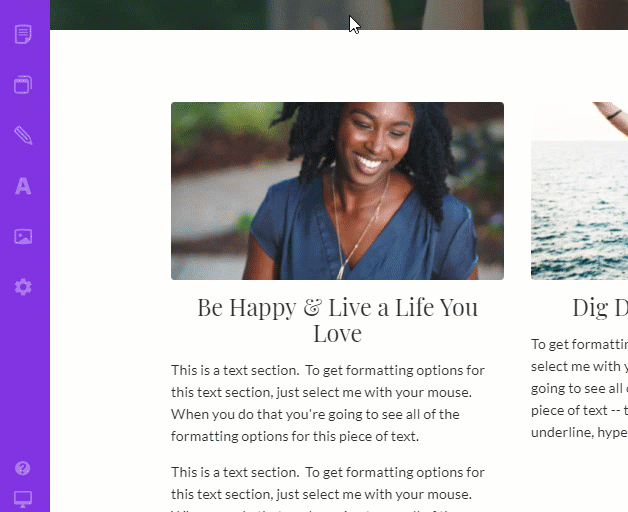Open the typography 'A' fonts panel

23,186
